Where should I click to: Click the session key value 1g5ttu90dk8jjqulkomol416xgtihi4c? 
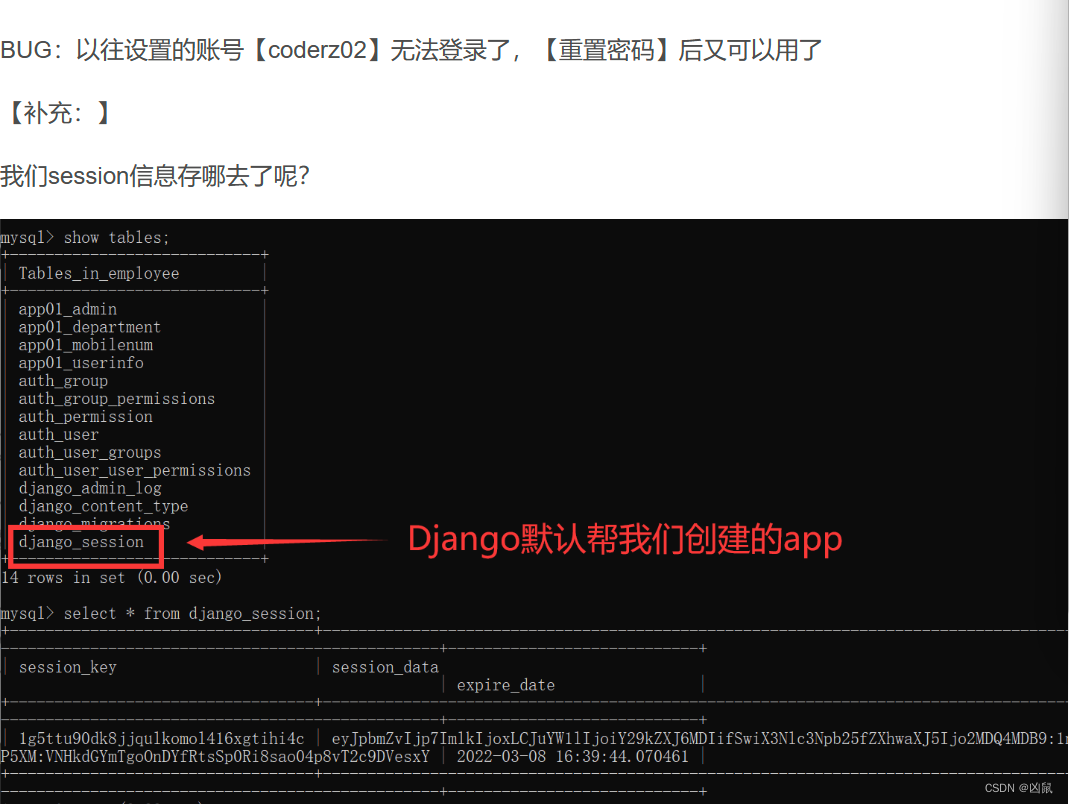(x=161, y=739)
